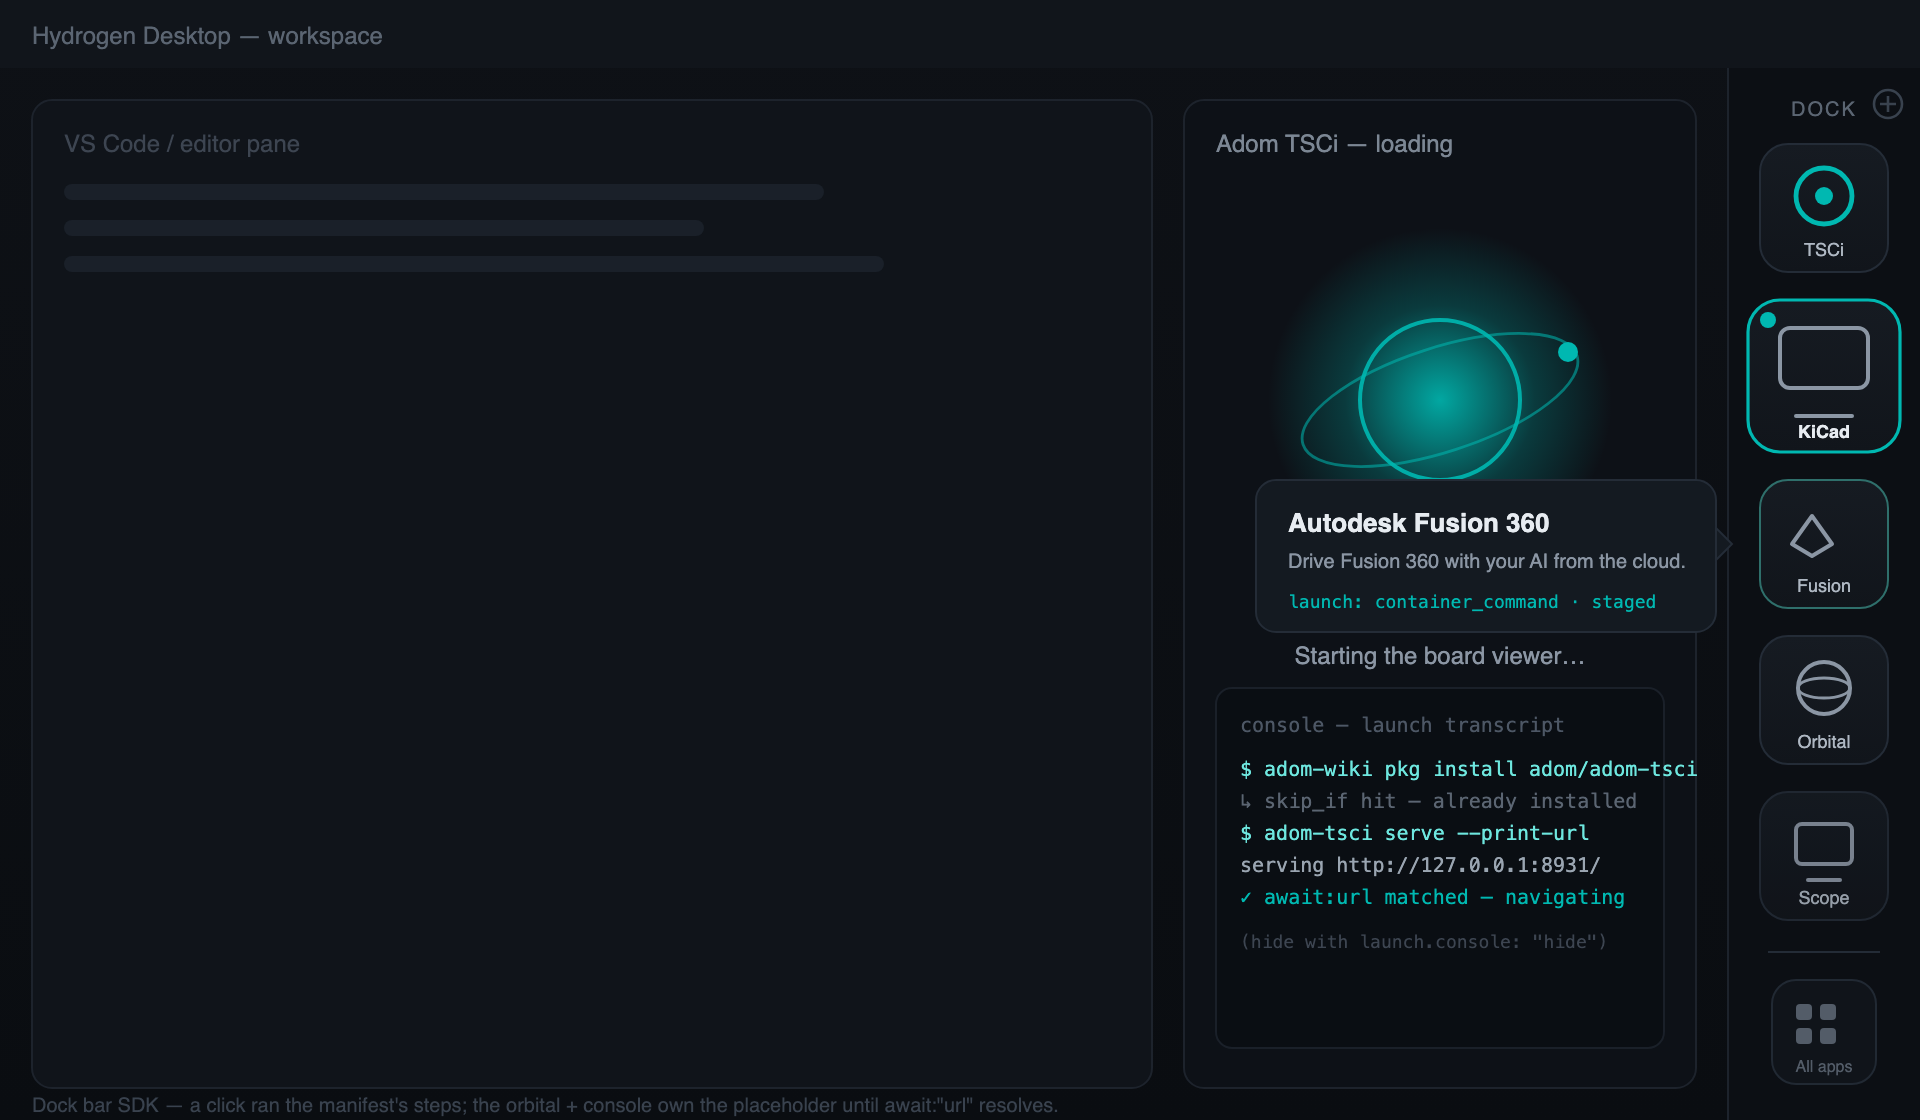Click the 'adom-tsci serve --print-url' command

click(1414, 833)
